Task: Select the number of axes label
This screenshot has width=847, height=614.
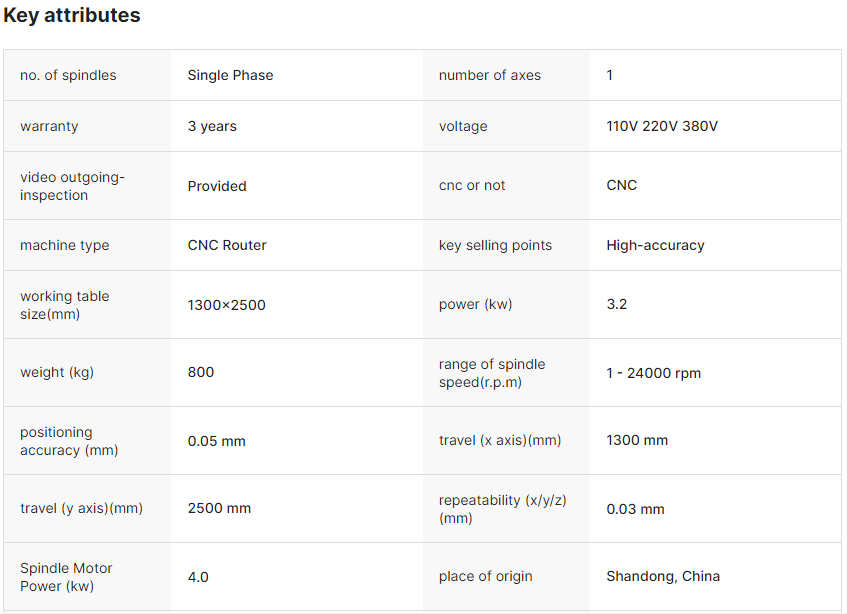Action: point(489,75)
